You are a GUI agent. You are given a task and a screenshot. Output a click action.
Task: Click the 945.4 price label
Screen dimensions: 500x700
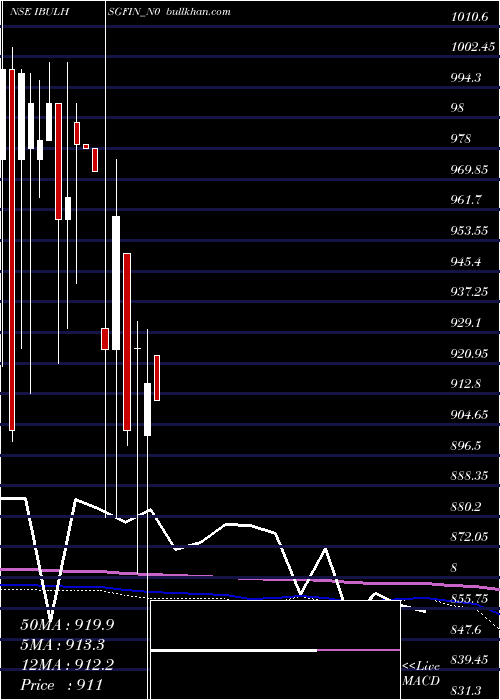466,262
